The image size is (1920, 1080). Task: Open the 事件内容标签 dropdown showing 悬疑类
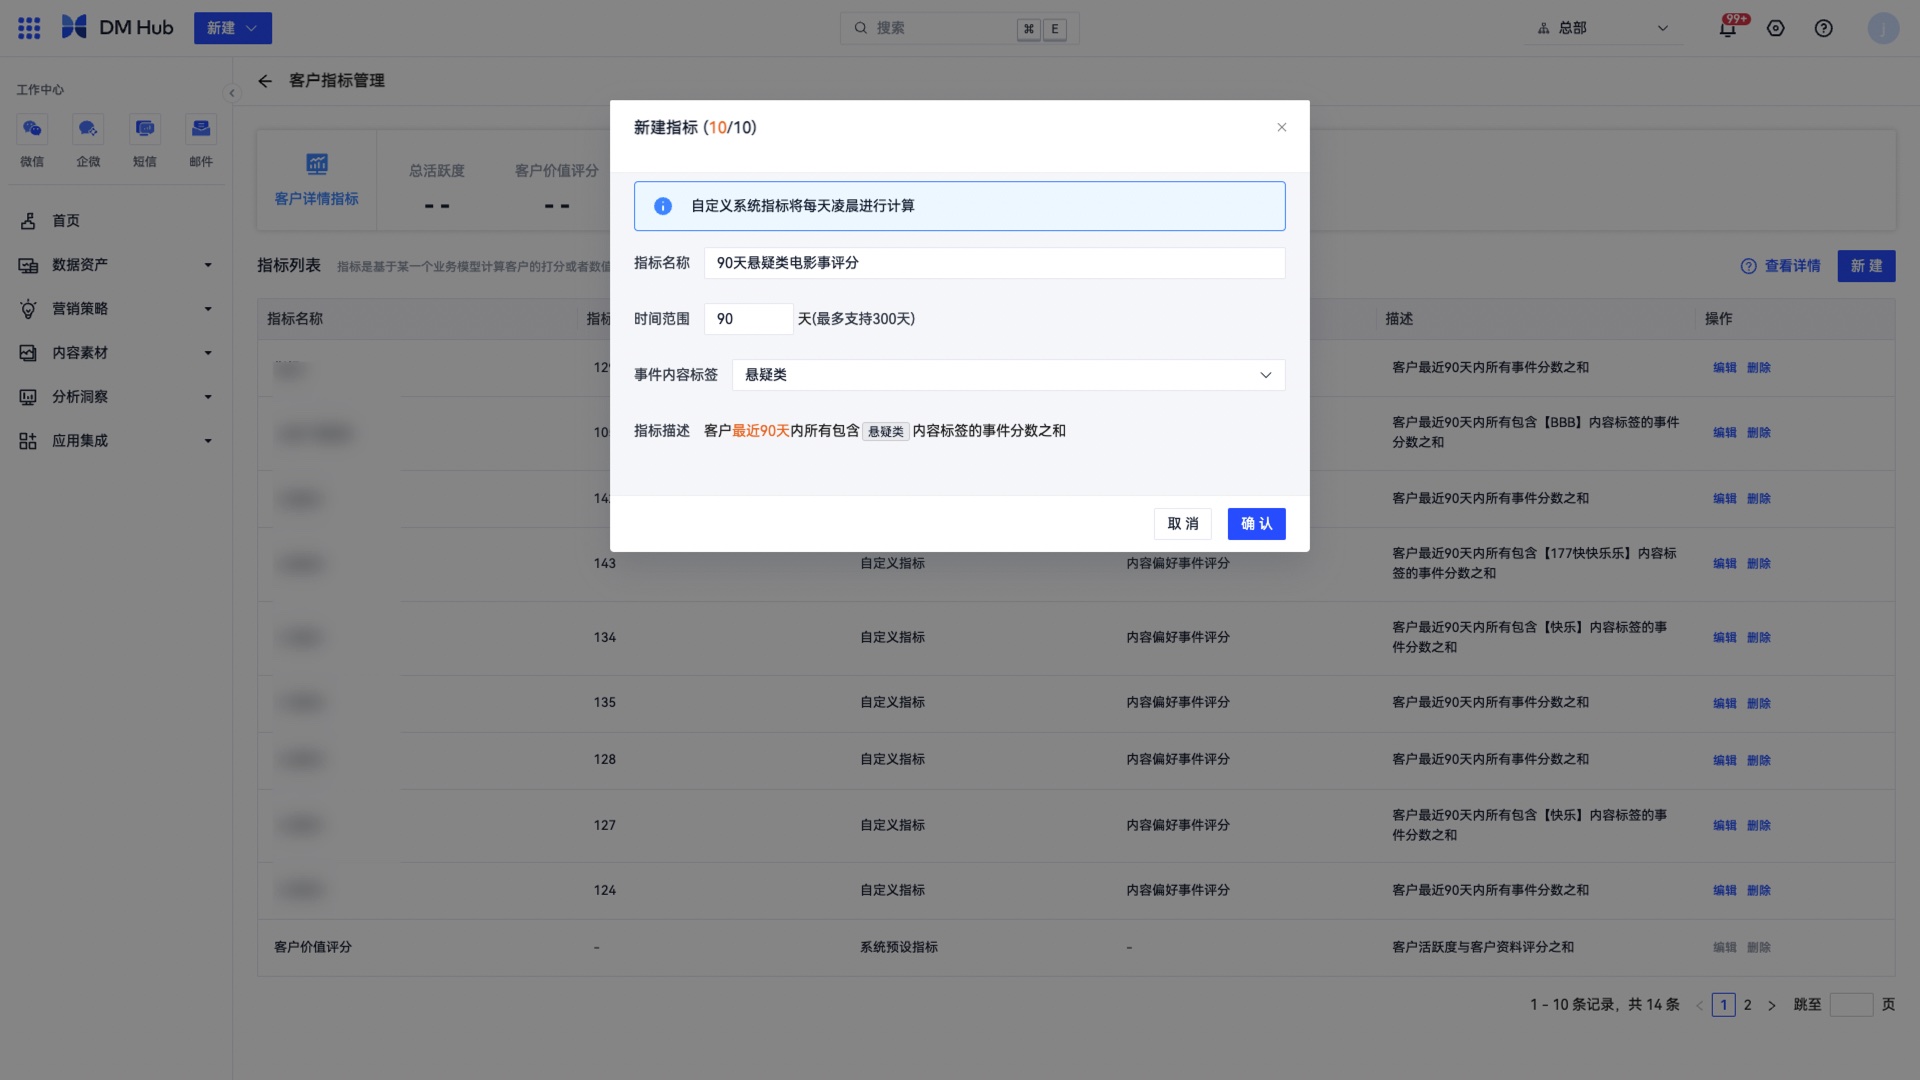click(1008, 375)
